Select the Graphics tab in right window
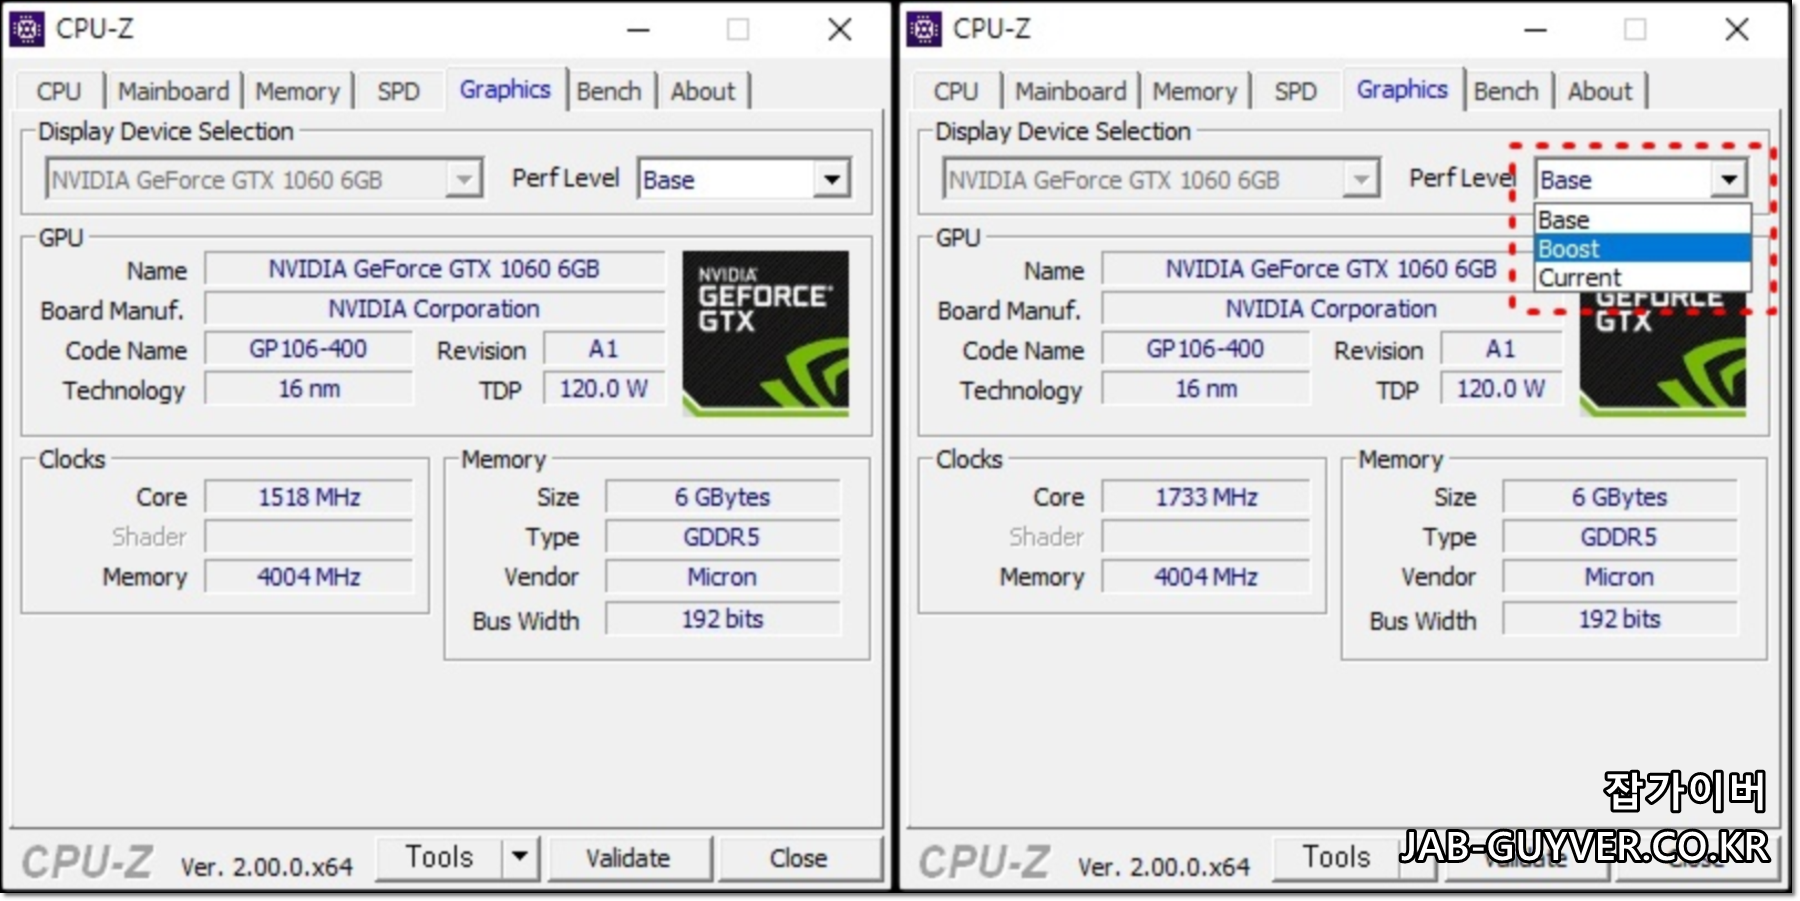Screen dimensions: 1800x901 (x=1402, y=89)
